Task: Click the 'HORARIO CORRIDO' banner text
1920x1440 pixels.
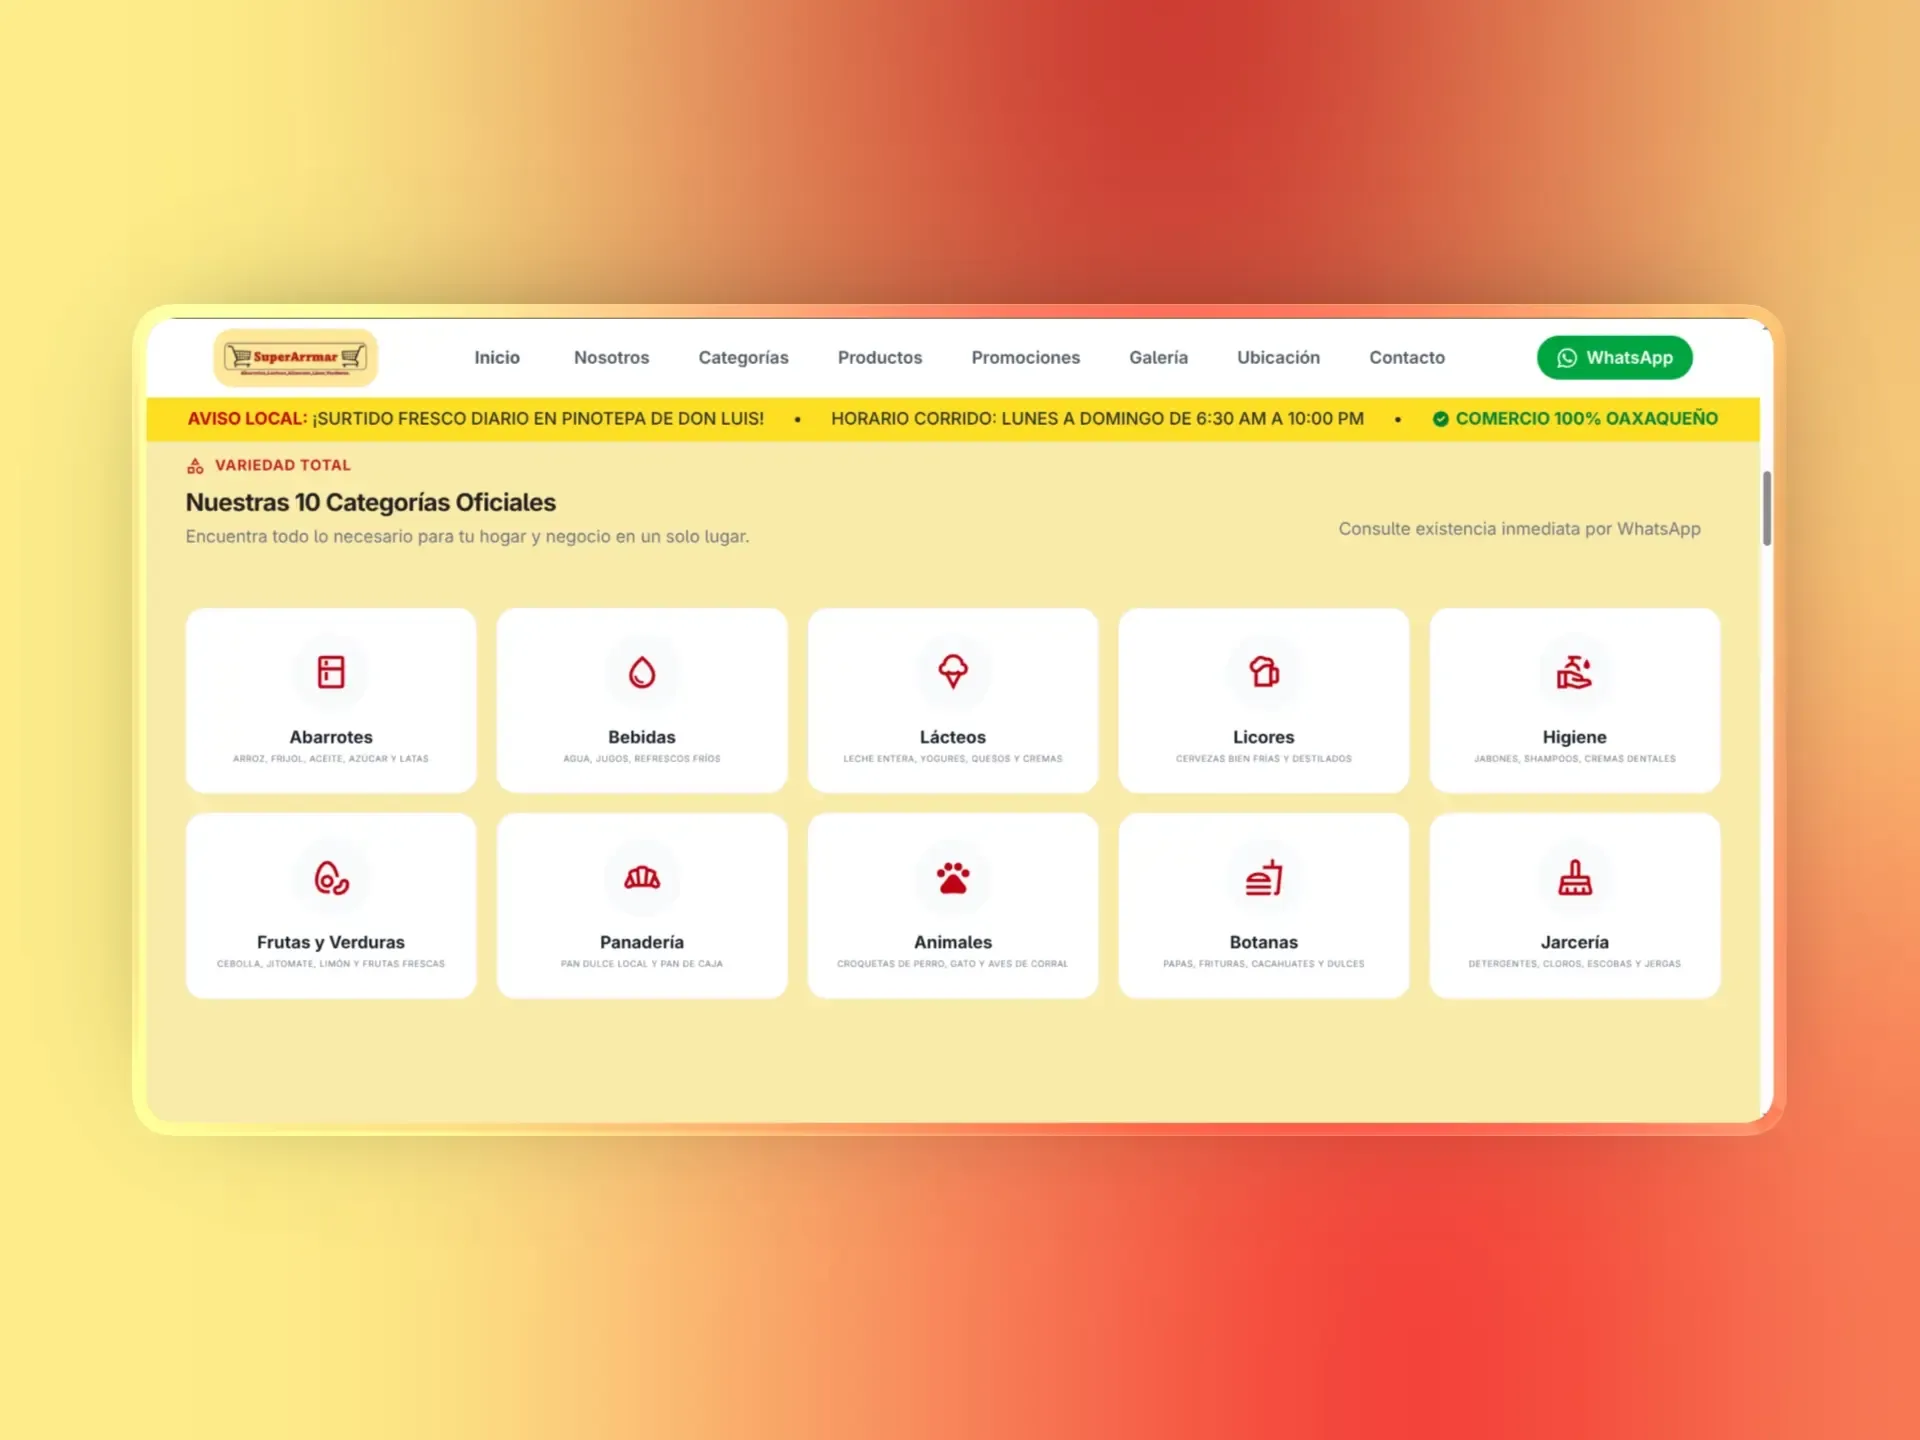Action: point(1097,419)
